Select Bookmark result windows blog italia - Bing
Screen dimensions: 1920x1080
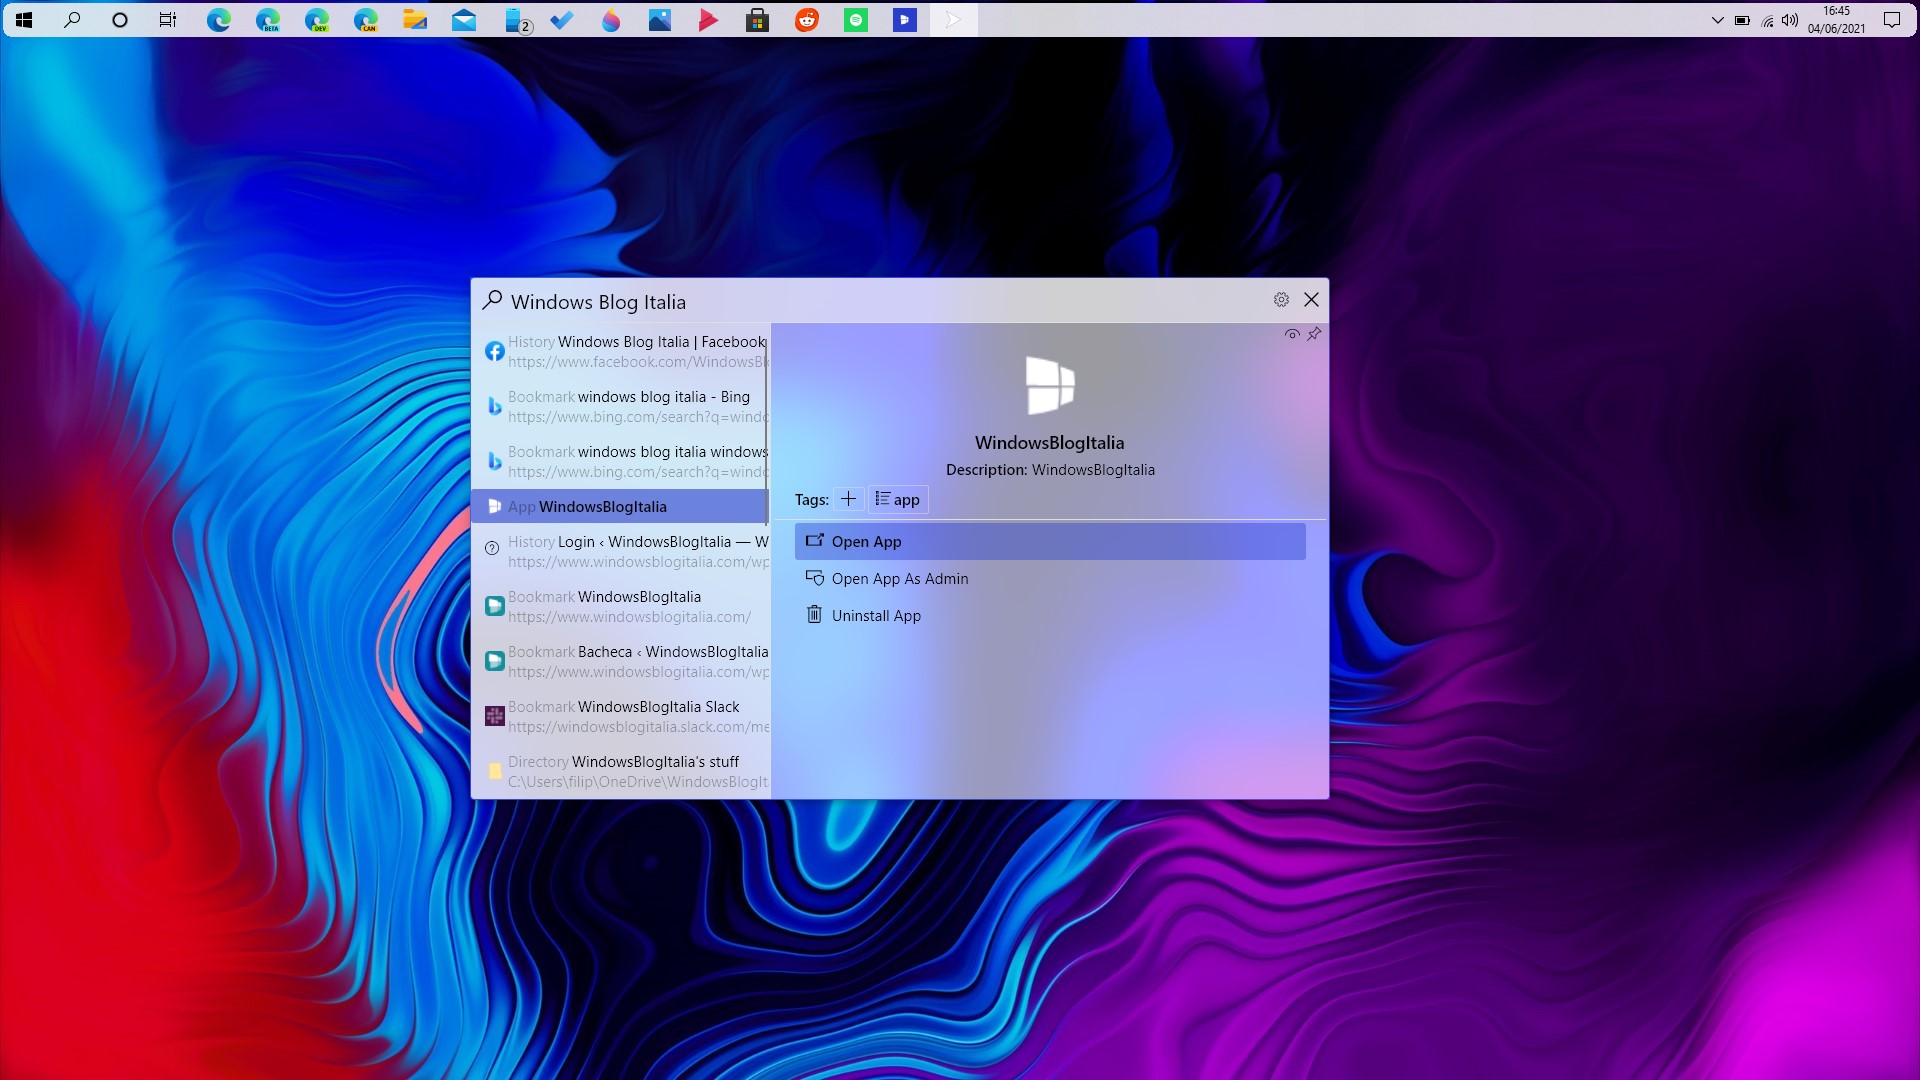tap(620, 406)
